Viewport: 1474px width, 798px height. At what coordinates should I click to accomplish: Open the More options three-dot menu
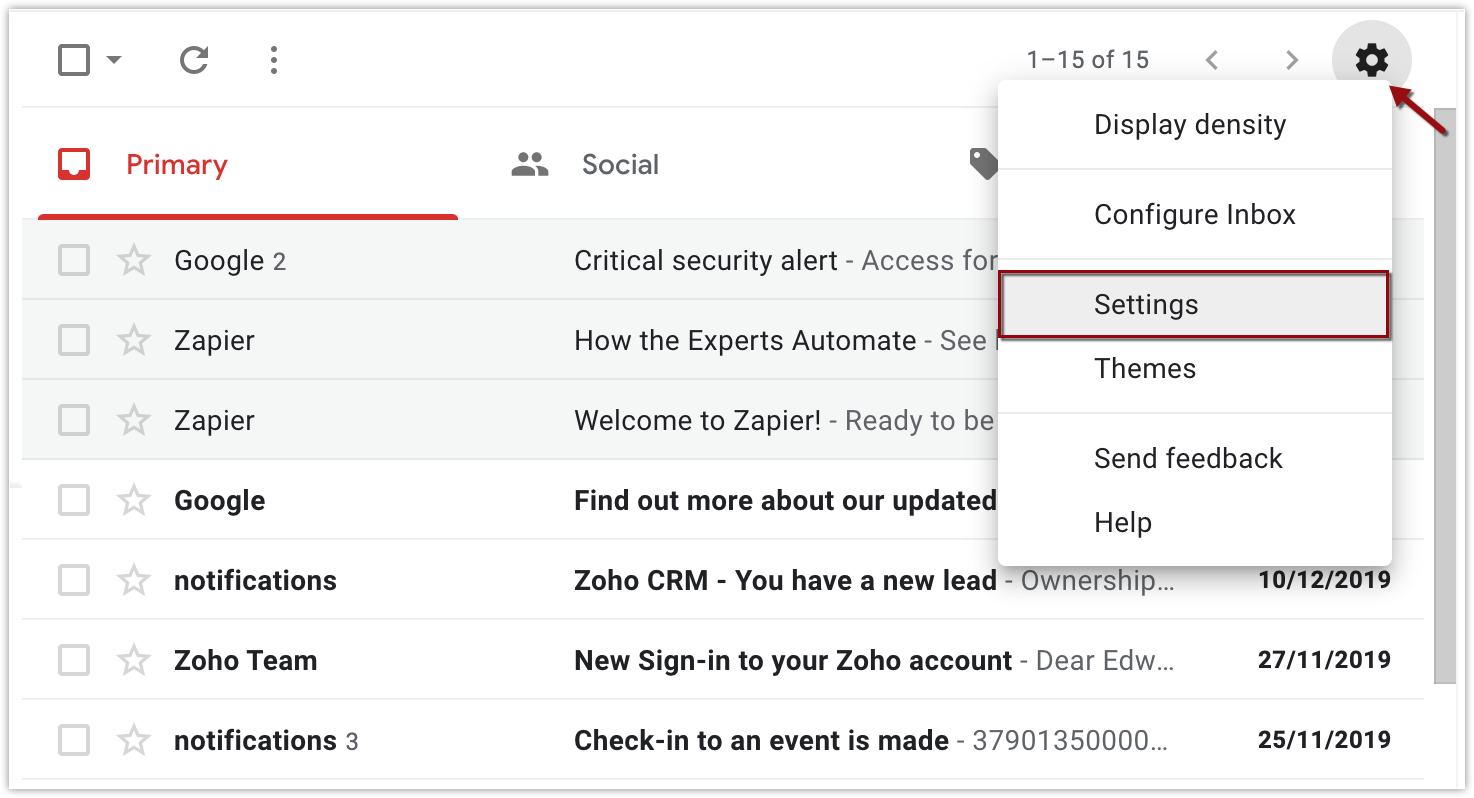tap(273, 61)
